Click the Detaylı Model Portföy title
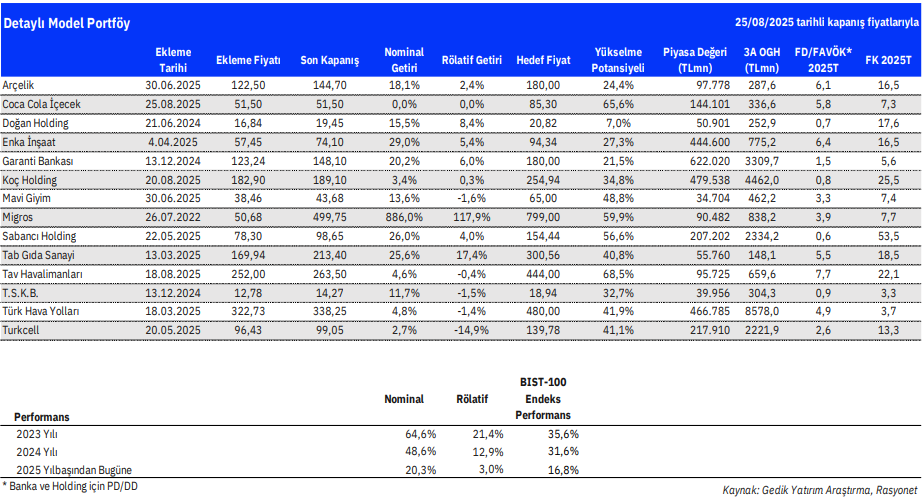 tap(67, 22)
